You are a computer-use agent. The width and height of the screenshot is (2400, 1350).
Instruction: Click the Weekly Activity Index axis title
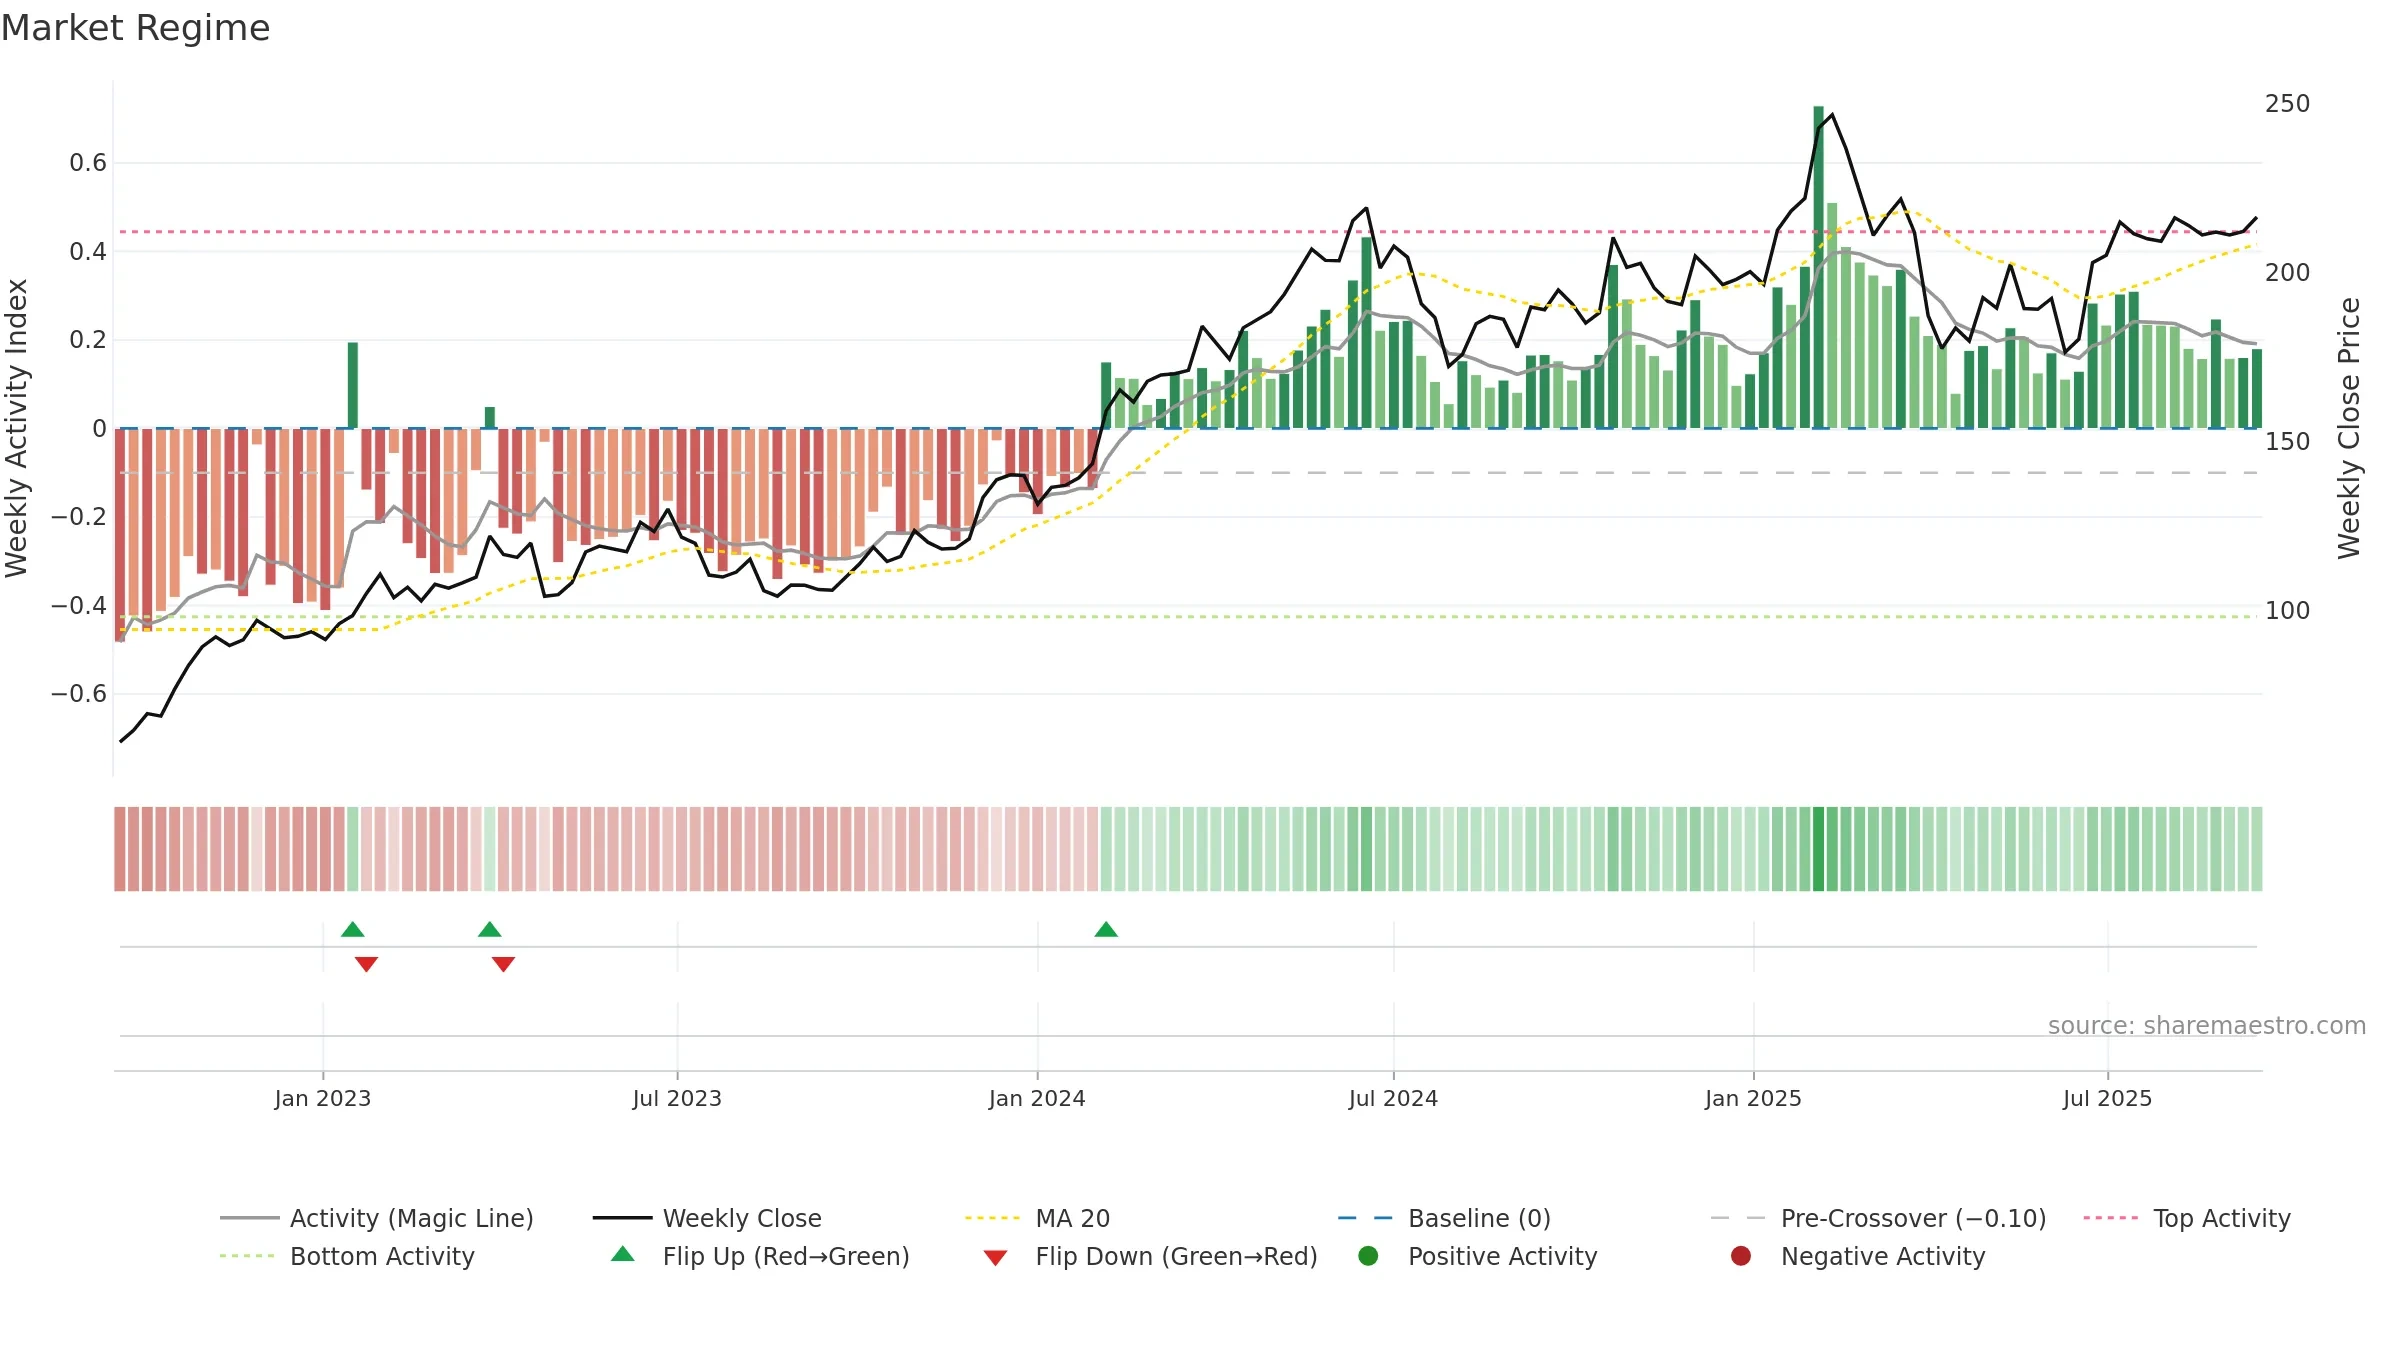click(x=17, y=428)
